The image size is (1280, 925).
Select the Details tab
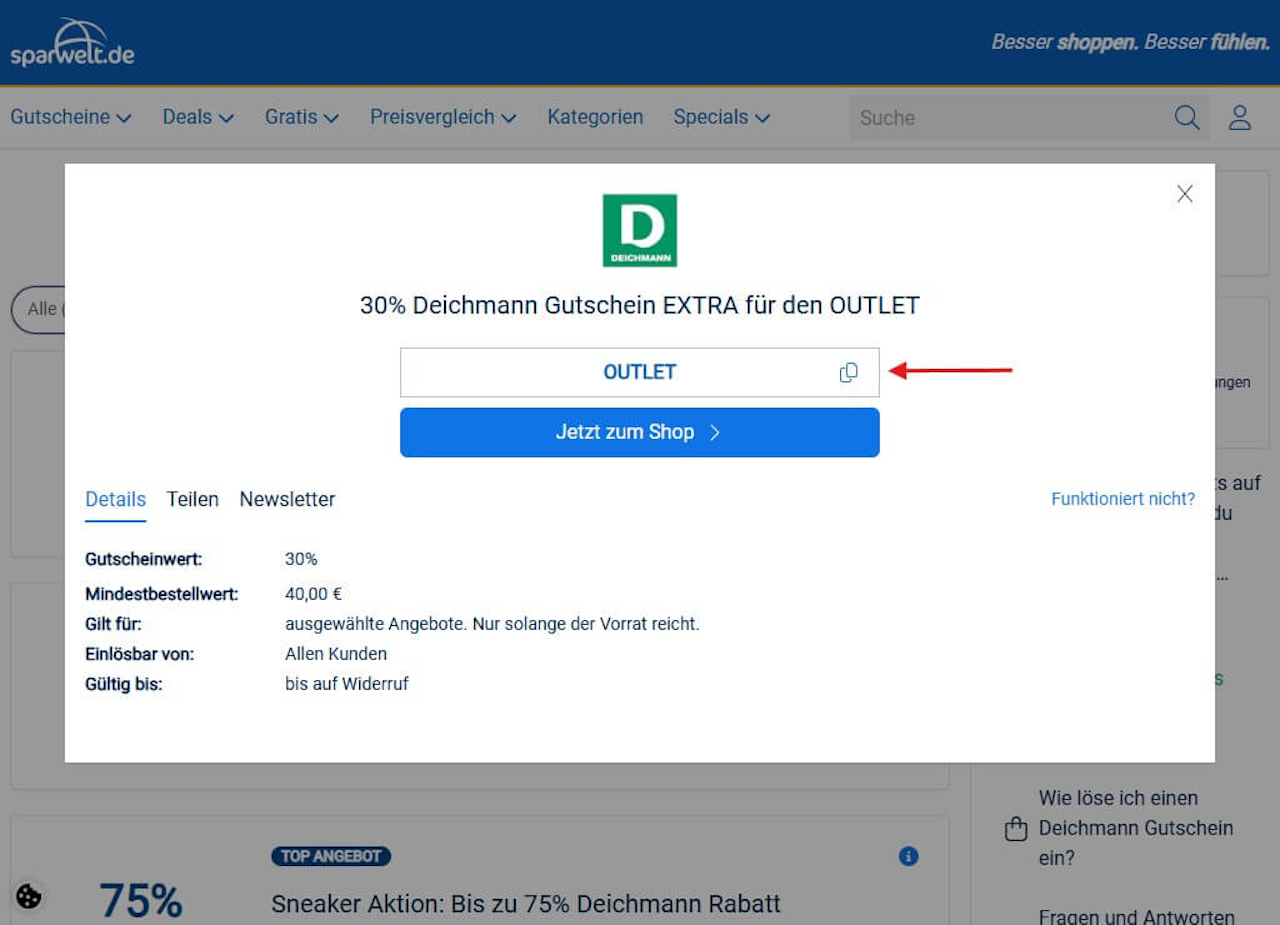[x=115, y=499]
